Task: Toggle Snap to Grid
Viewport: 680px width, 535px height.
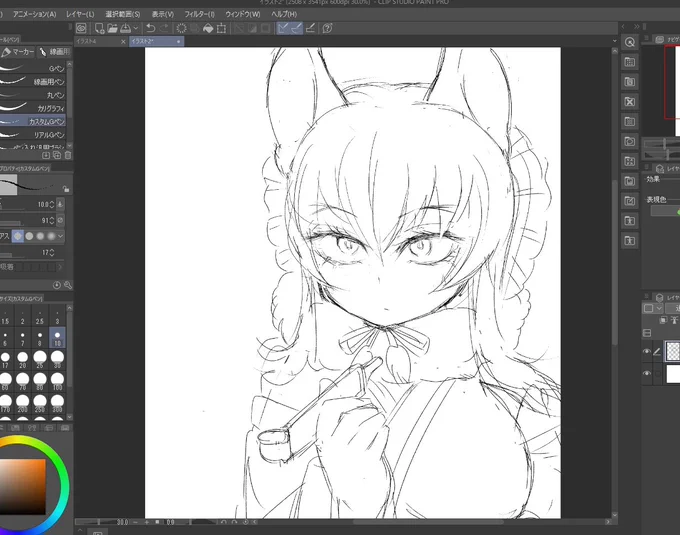Action: [310, 29]
